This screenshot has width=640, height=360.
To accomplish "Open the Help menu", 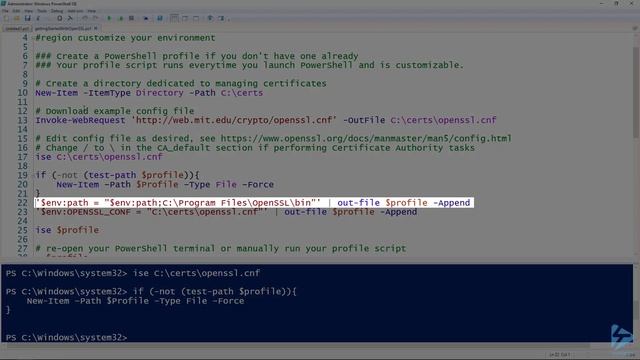I will pos(91,11).
